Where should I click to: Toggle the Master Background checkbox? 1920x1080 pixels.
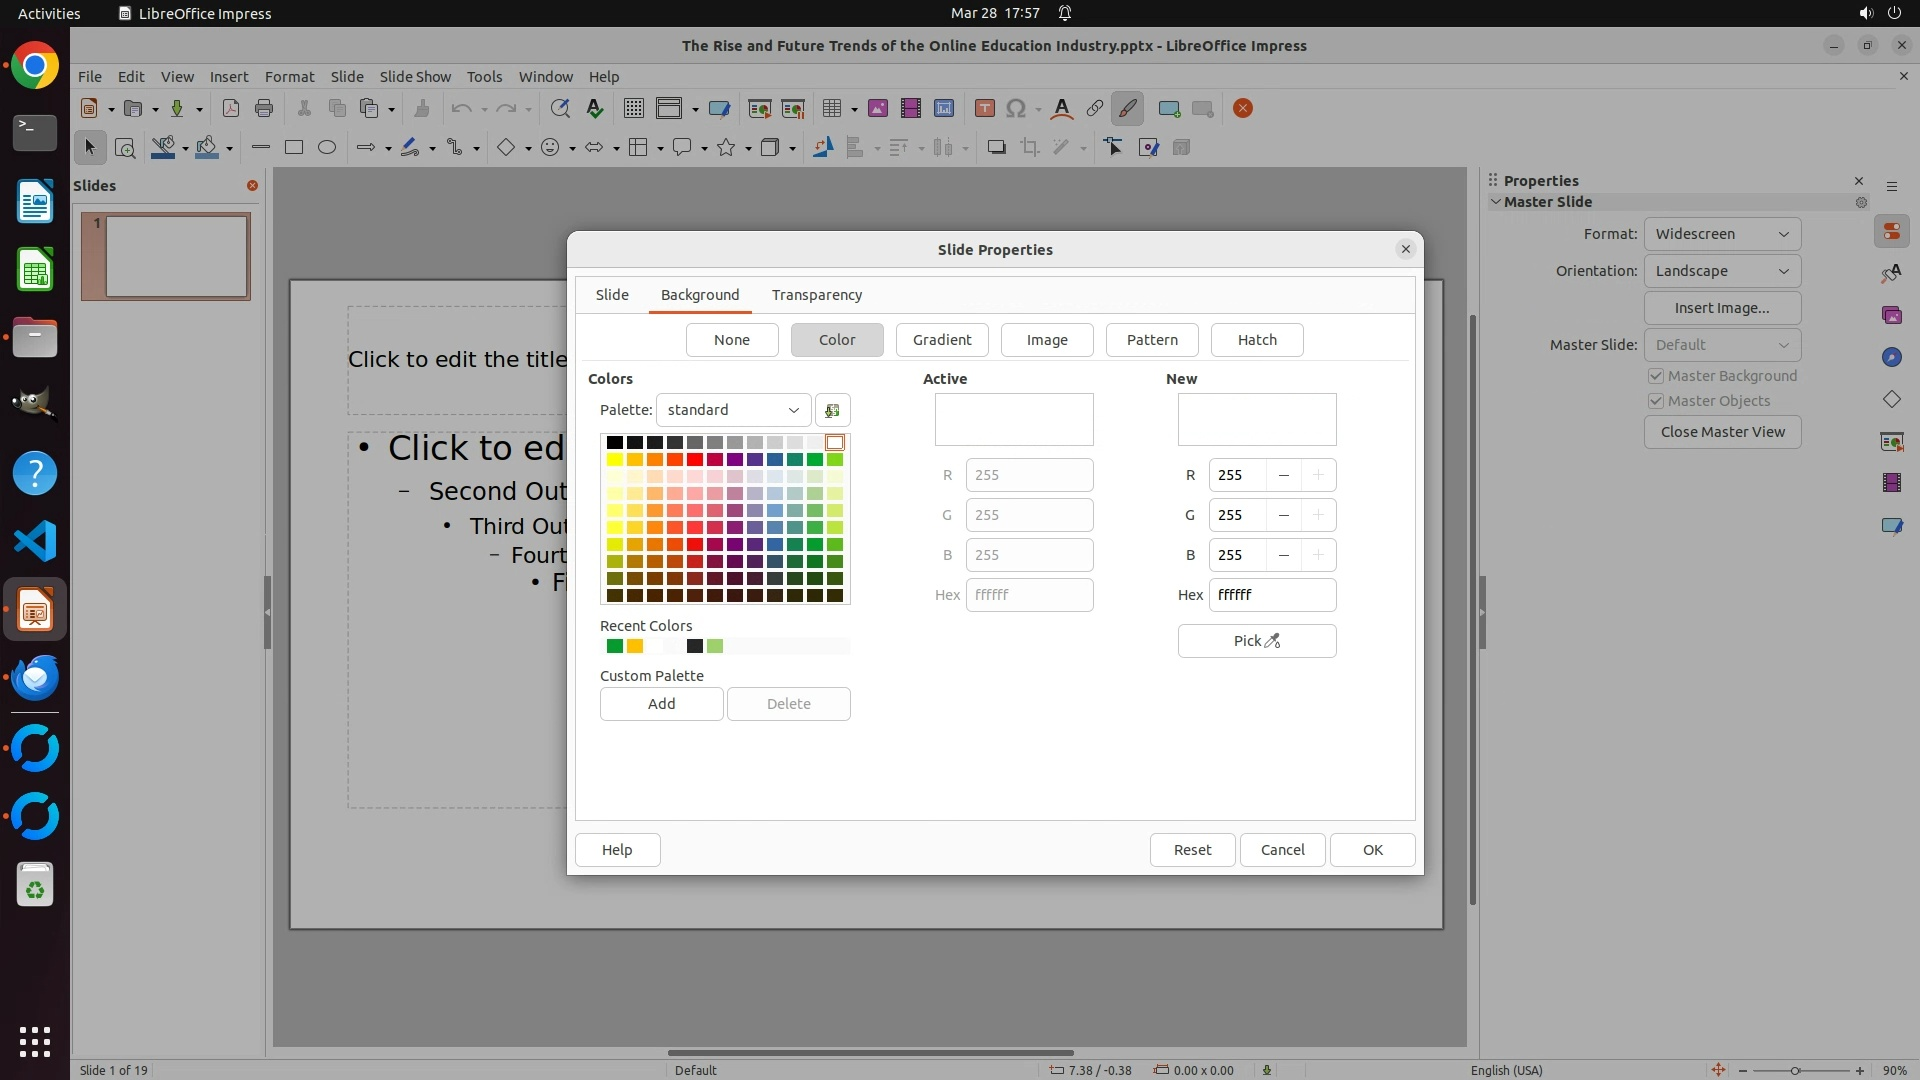click(1656, 376)
